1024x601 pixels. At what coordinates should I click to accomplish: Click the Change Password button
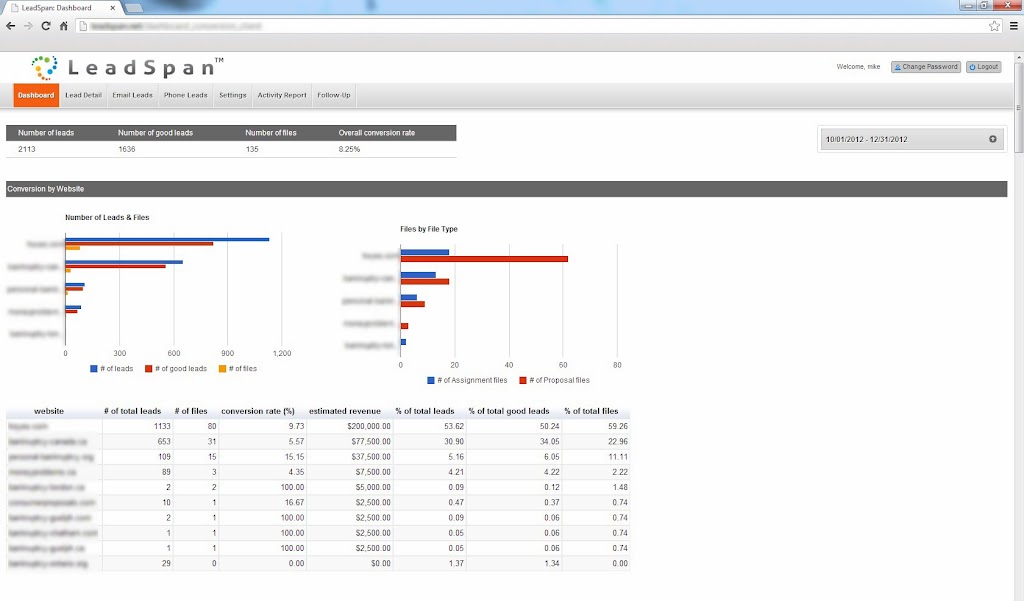pos(926,67)
